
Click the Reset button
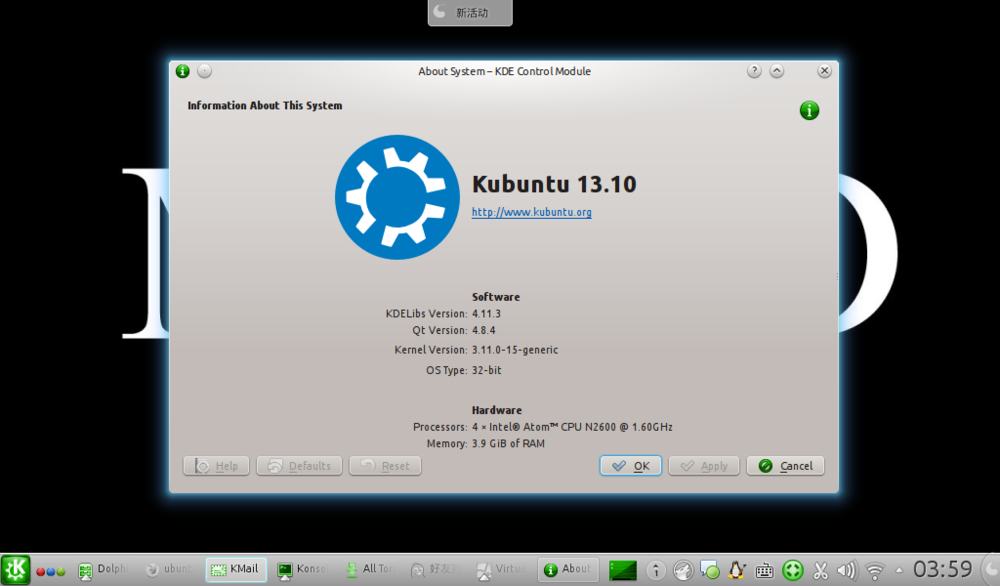point(385,466)
